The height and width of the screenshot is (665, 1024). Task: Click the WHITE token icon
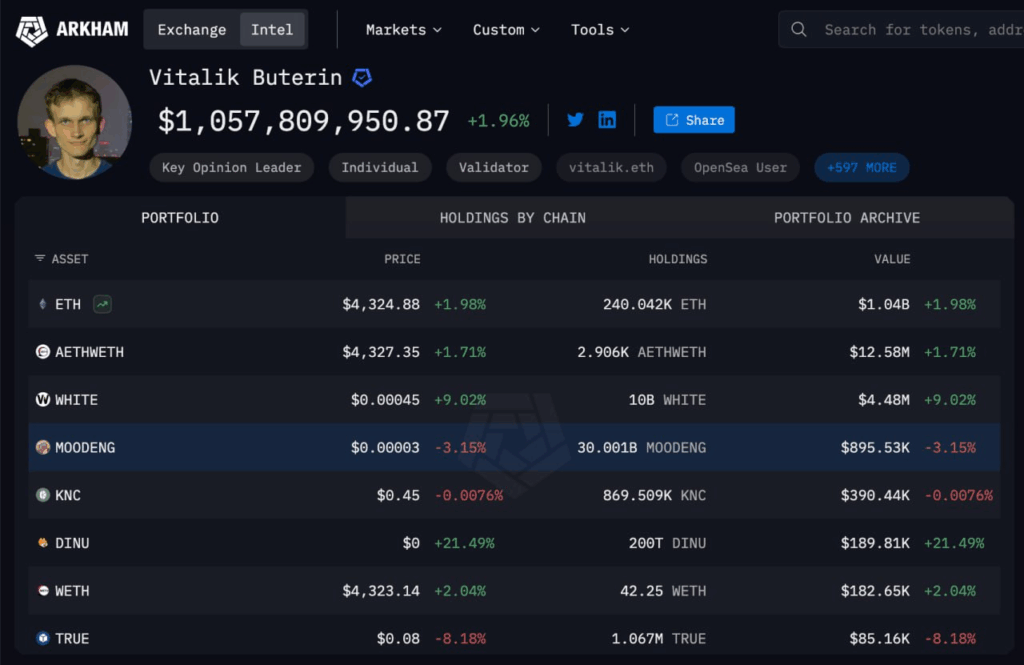(42, 400)
